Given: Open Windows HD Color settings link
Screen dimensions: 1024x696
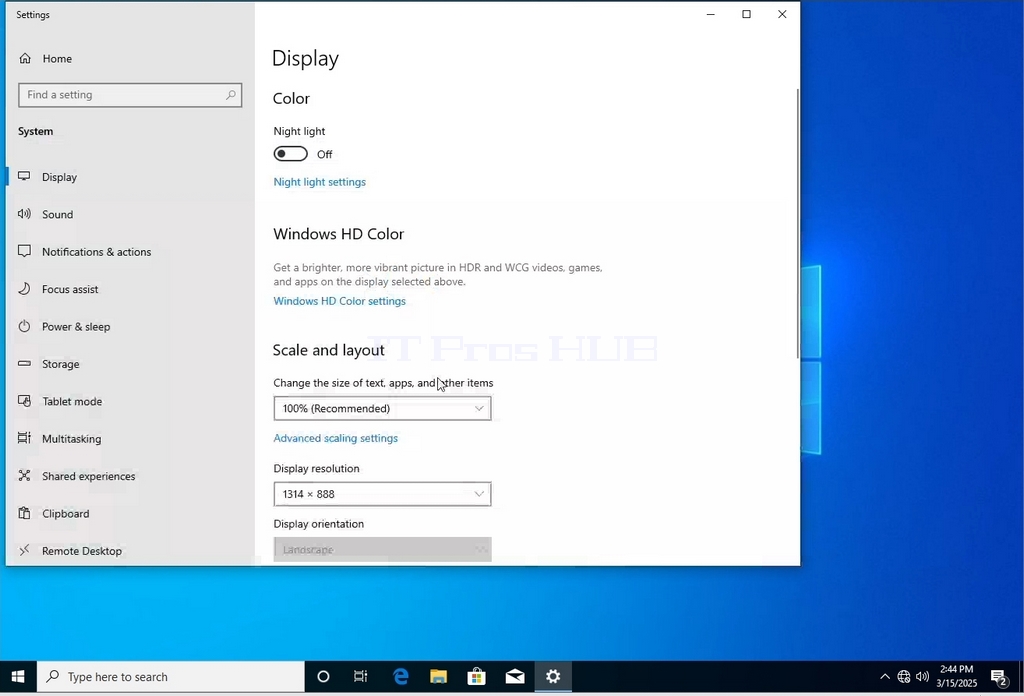Looking at the screenshot, I should [x=340, y=301].
